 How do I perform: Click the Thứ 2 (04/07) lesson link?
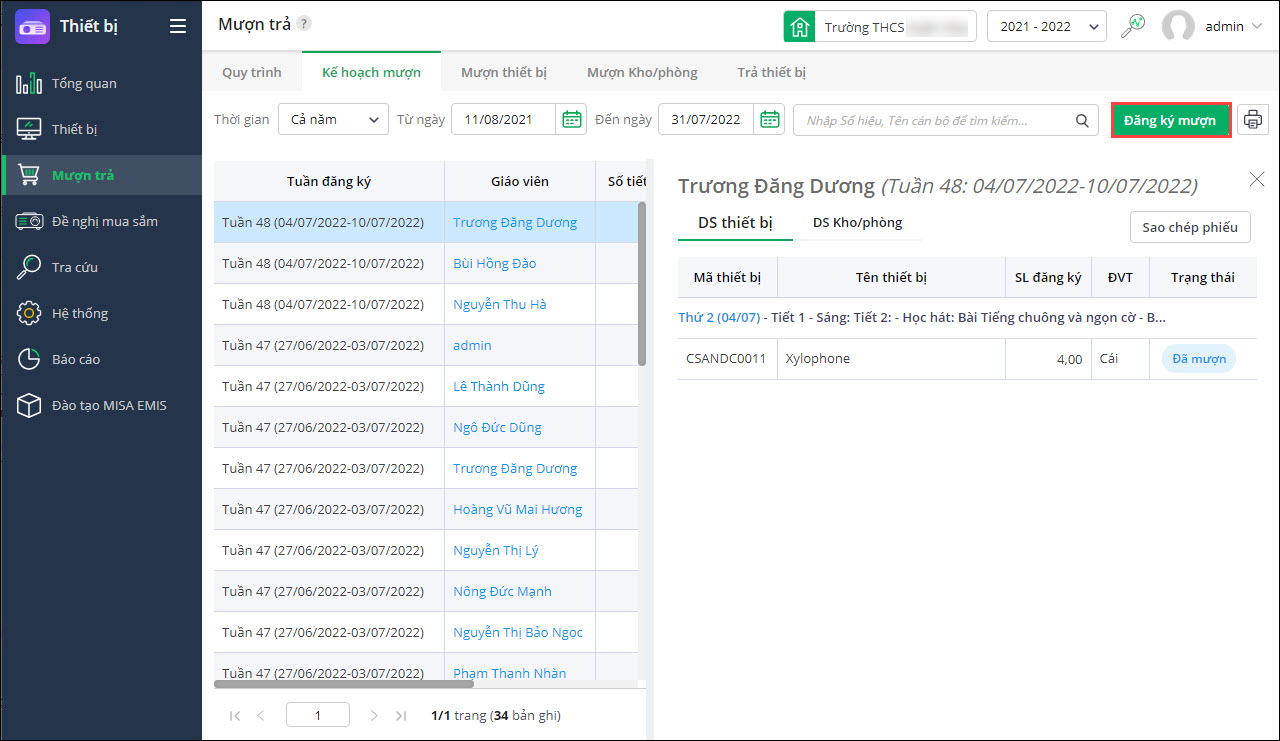click(x=719, y=317)
